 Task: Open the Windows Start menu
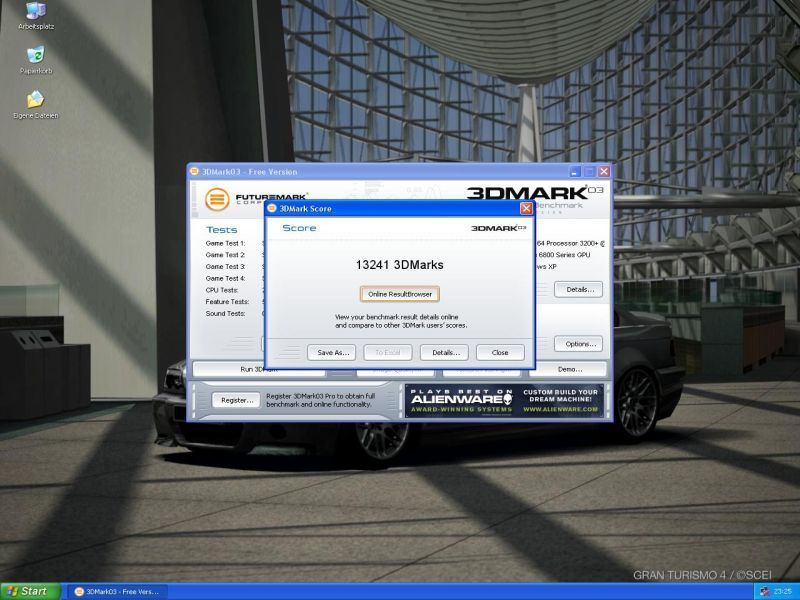pos(30,591)
